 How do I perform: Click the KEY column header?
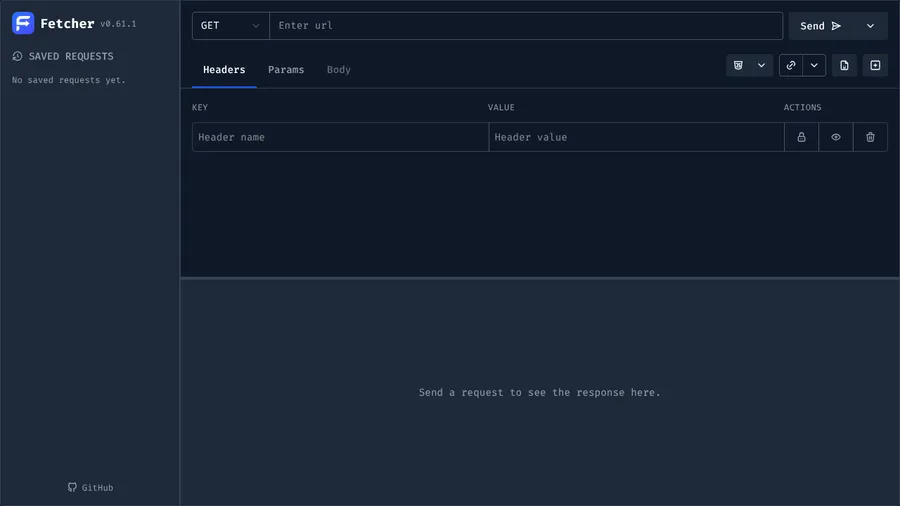click(x=200, y=107)
